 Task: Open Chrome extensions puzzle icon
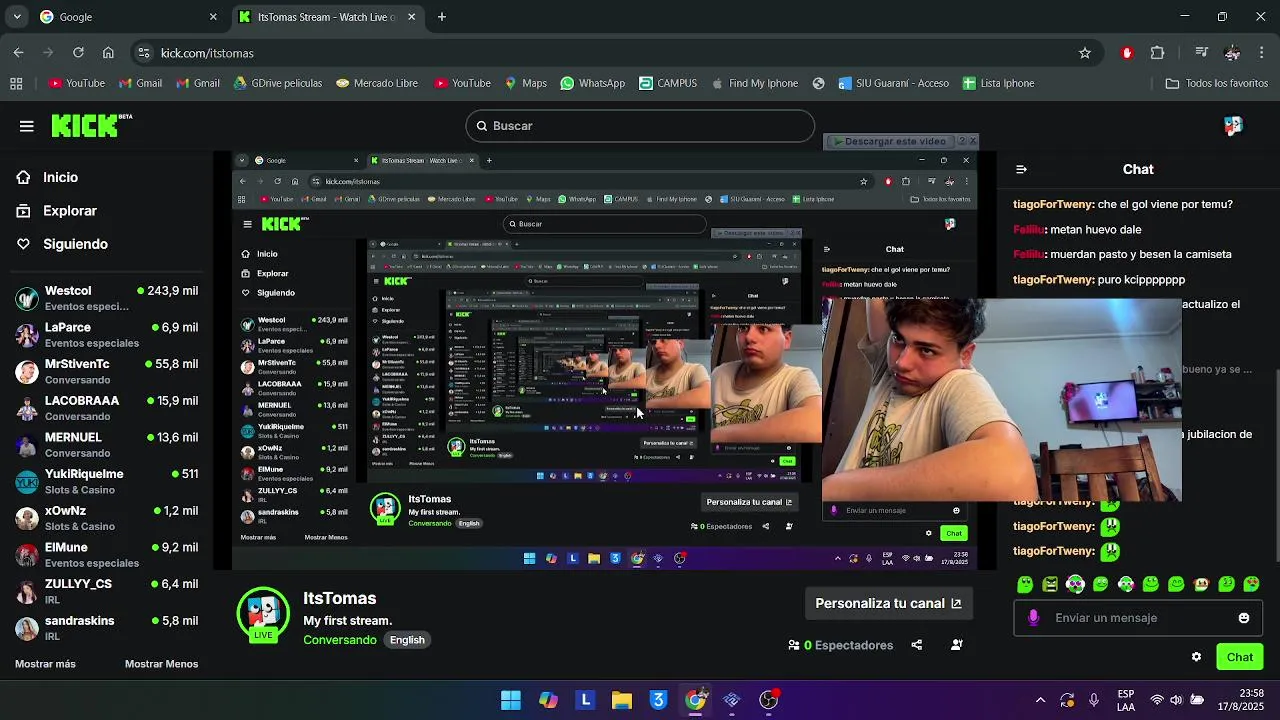[x=1158, y=53]
